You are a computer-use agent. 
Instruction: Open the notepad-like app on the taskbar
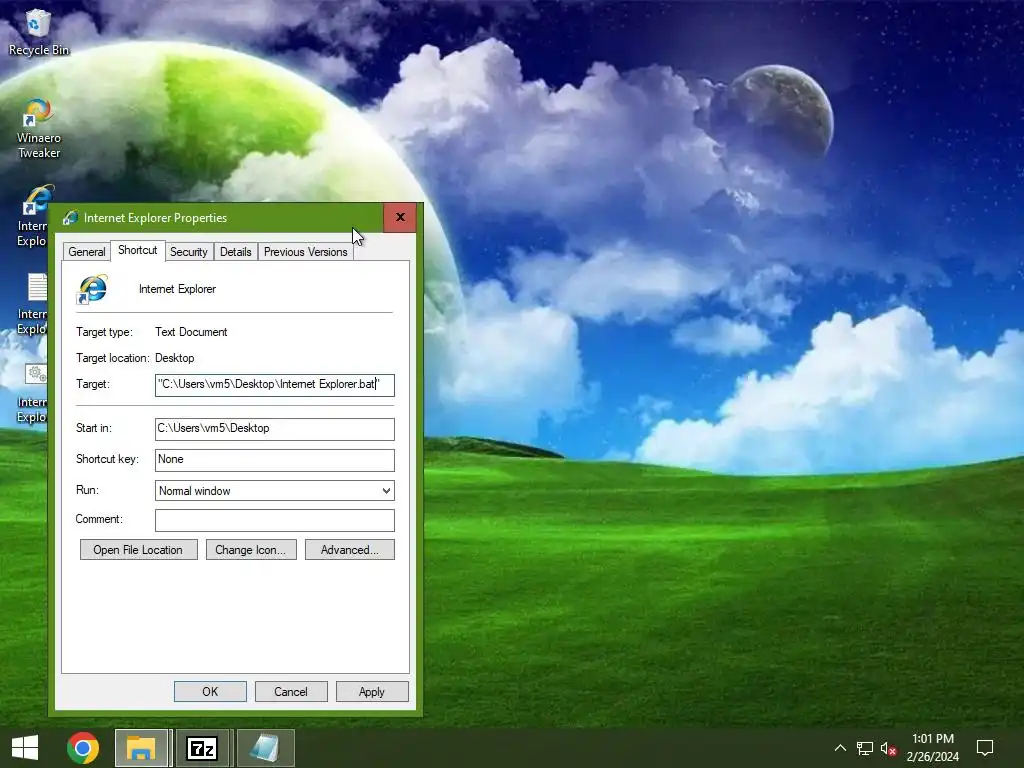tap(265, 748)
